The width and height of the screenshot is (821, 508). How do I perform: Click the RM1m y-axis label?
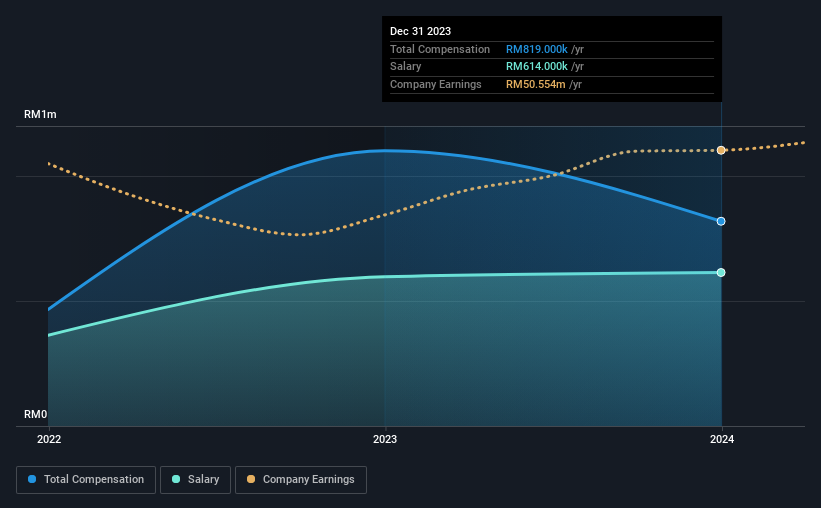click(40, 114)
